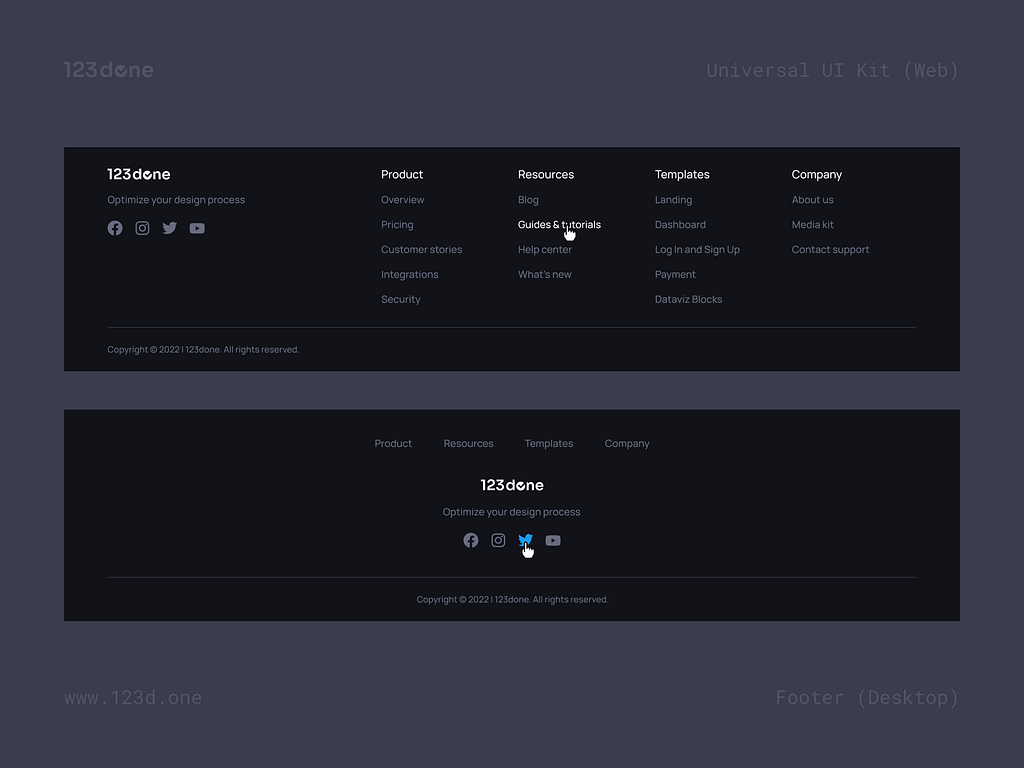The height and width of the screenshot is (768, 1024).
Task: Visit the Blog link
Action: 528,200
